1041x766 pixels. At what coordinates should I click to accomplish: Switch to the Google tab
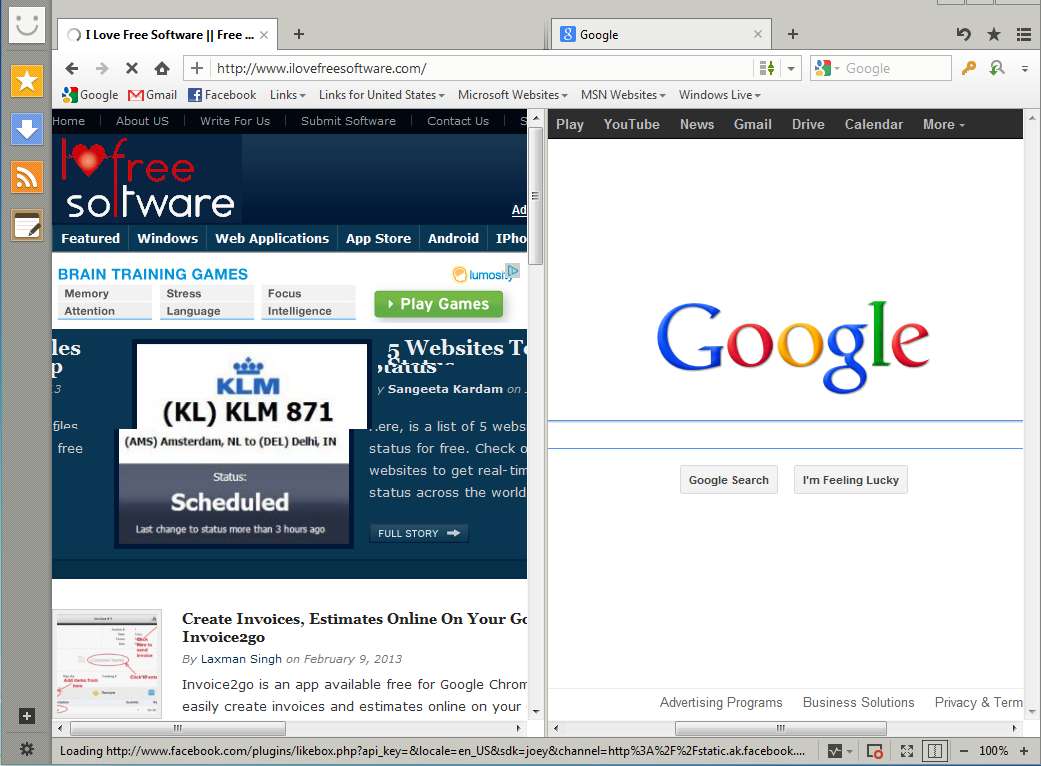click(661, 35)
